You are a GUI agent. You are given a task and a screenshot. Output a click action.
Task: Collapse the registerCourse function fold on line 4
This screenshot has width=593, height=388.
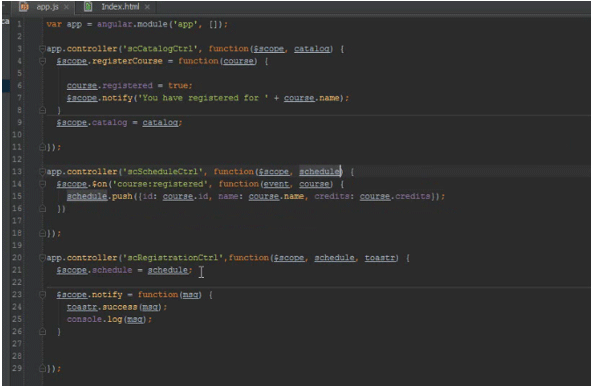tap(42, 61)
